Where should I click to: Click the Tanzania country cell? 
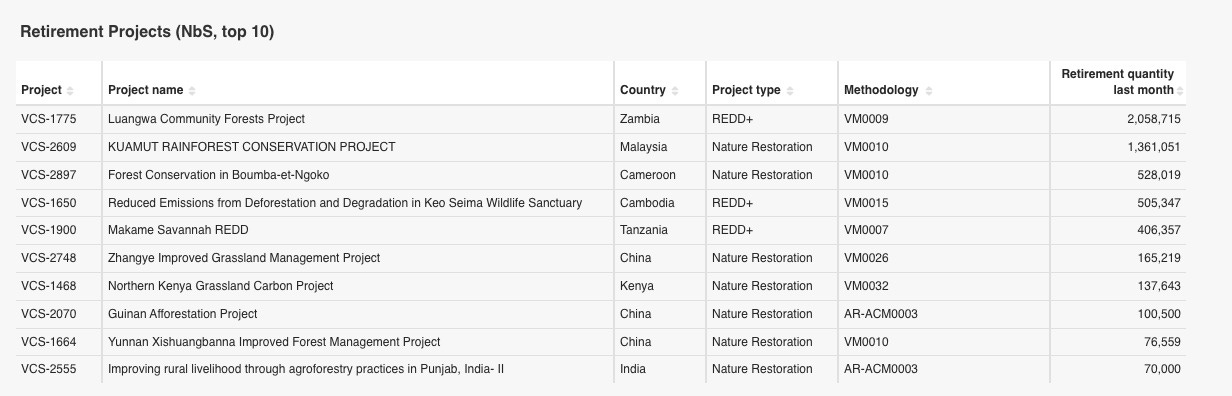pyautogui.click(x=645, y=230)
